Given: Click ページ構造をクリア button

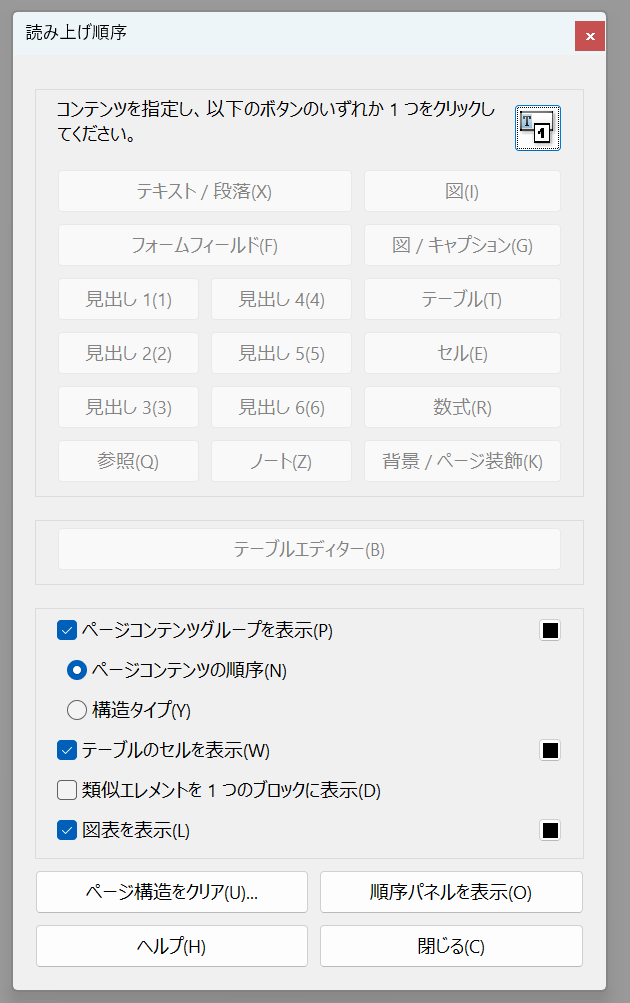Looking at the screenshot, I should tap(172, 892).
